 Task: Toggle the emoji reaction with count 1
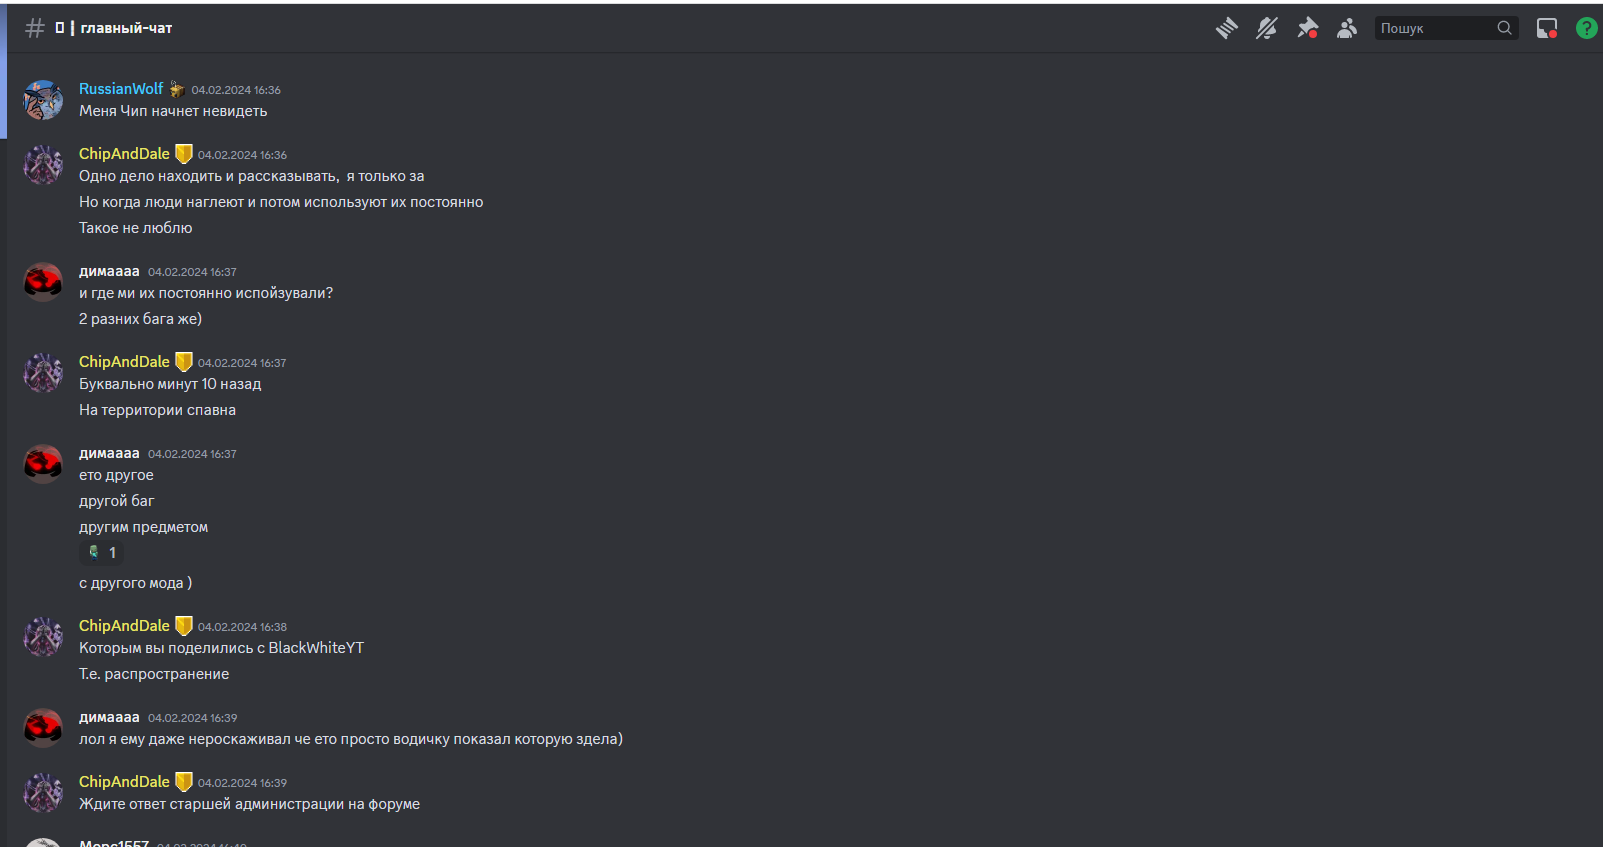102,553
